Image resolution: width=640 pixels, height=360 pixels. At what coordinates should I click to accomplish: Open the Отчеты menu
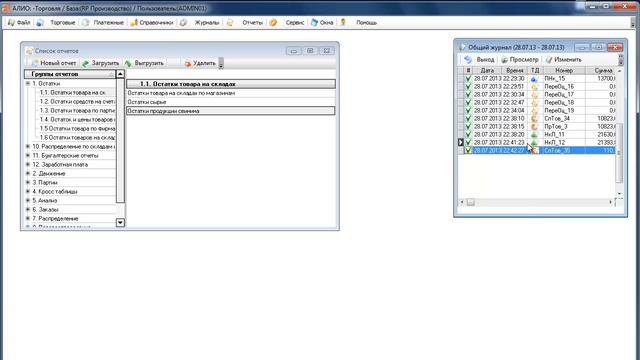click(252, 22)
